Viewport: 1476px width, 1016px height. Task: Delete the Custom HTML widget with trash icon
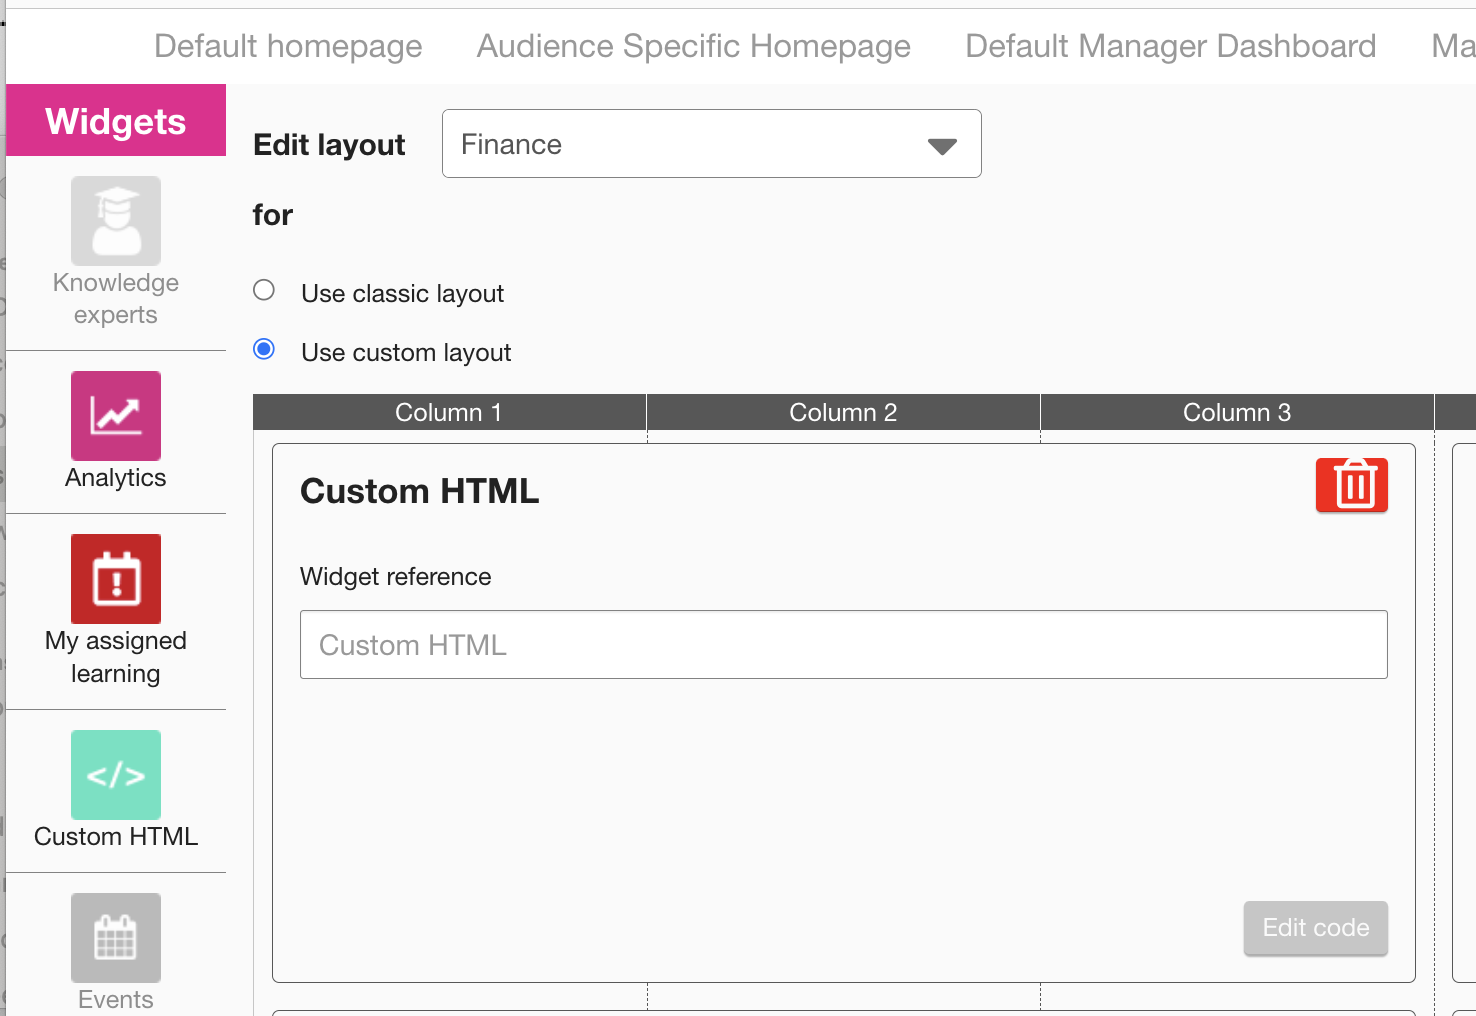click(x=1351, y=485)
